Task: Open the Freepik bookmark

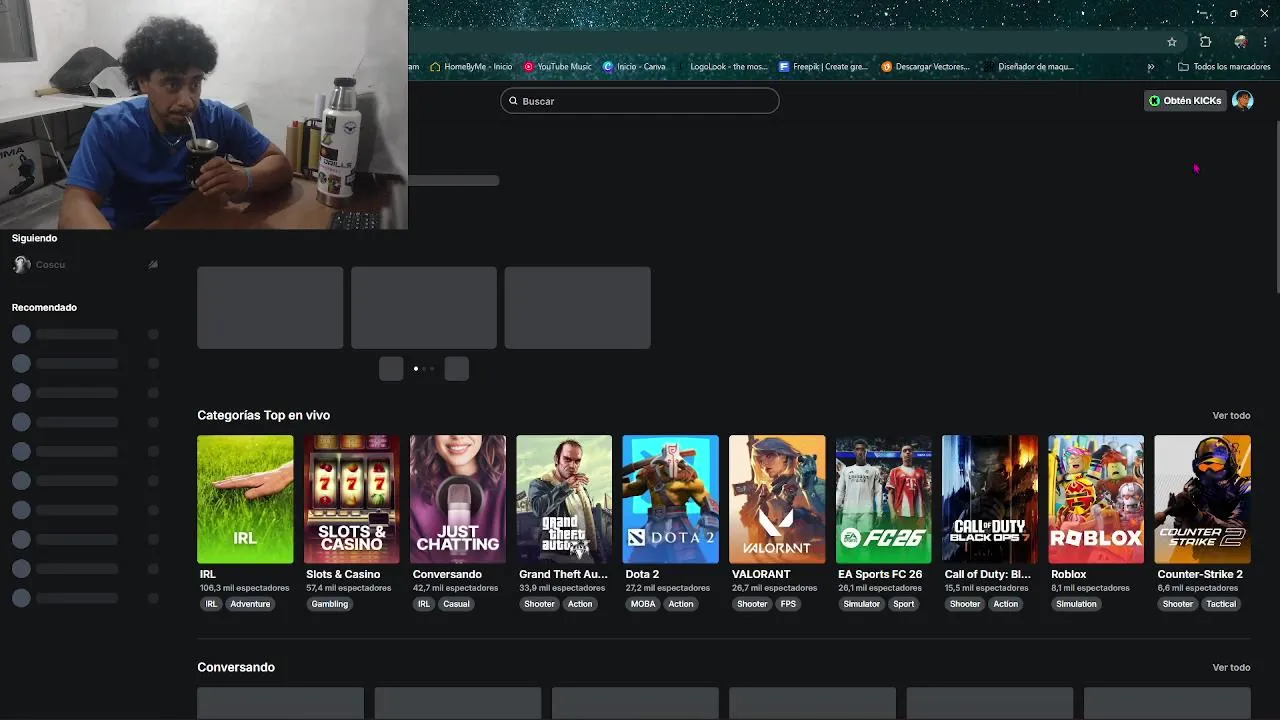Action: click(824, 67)
